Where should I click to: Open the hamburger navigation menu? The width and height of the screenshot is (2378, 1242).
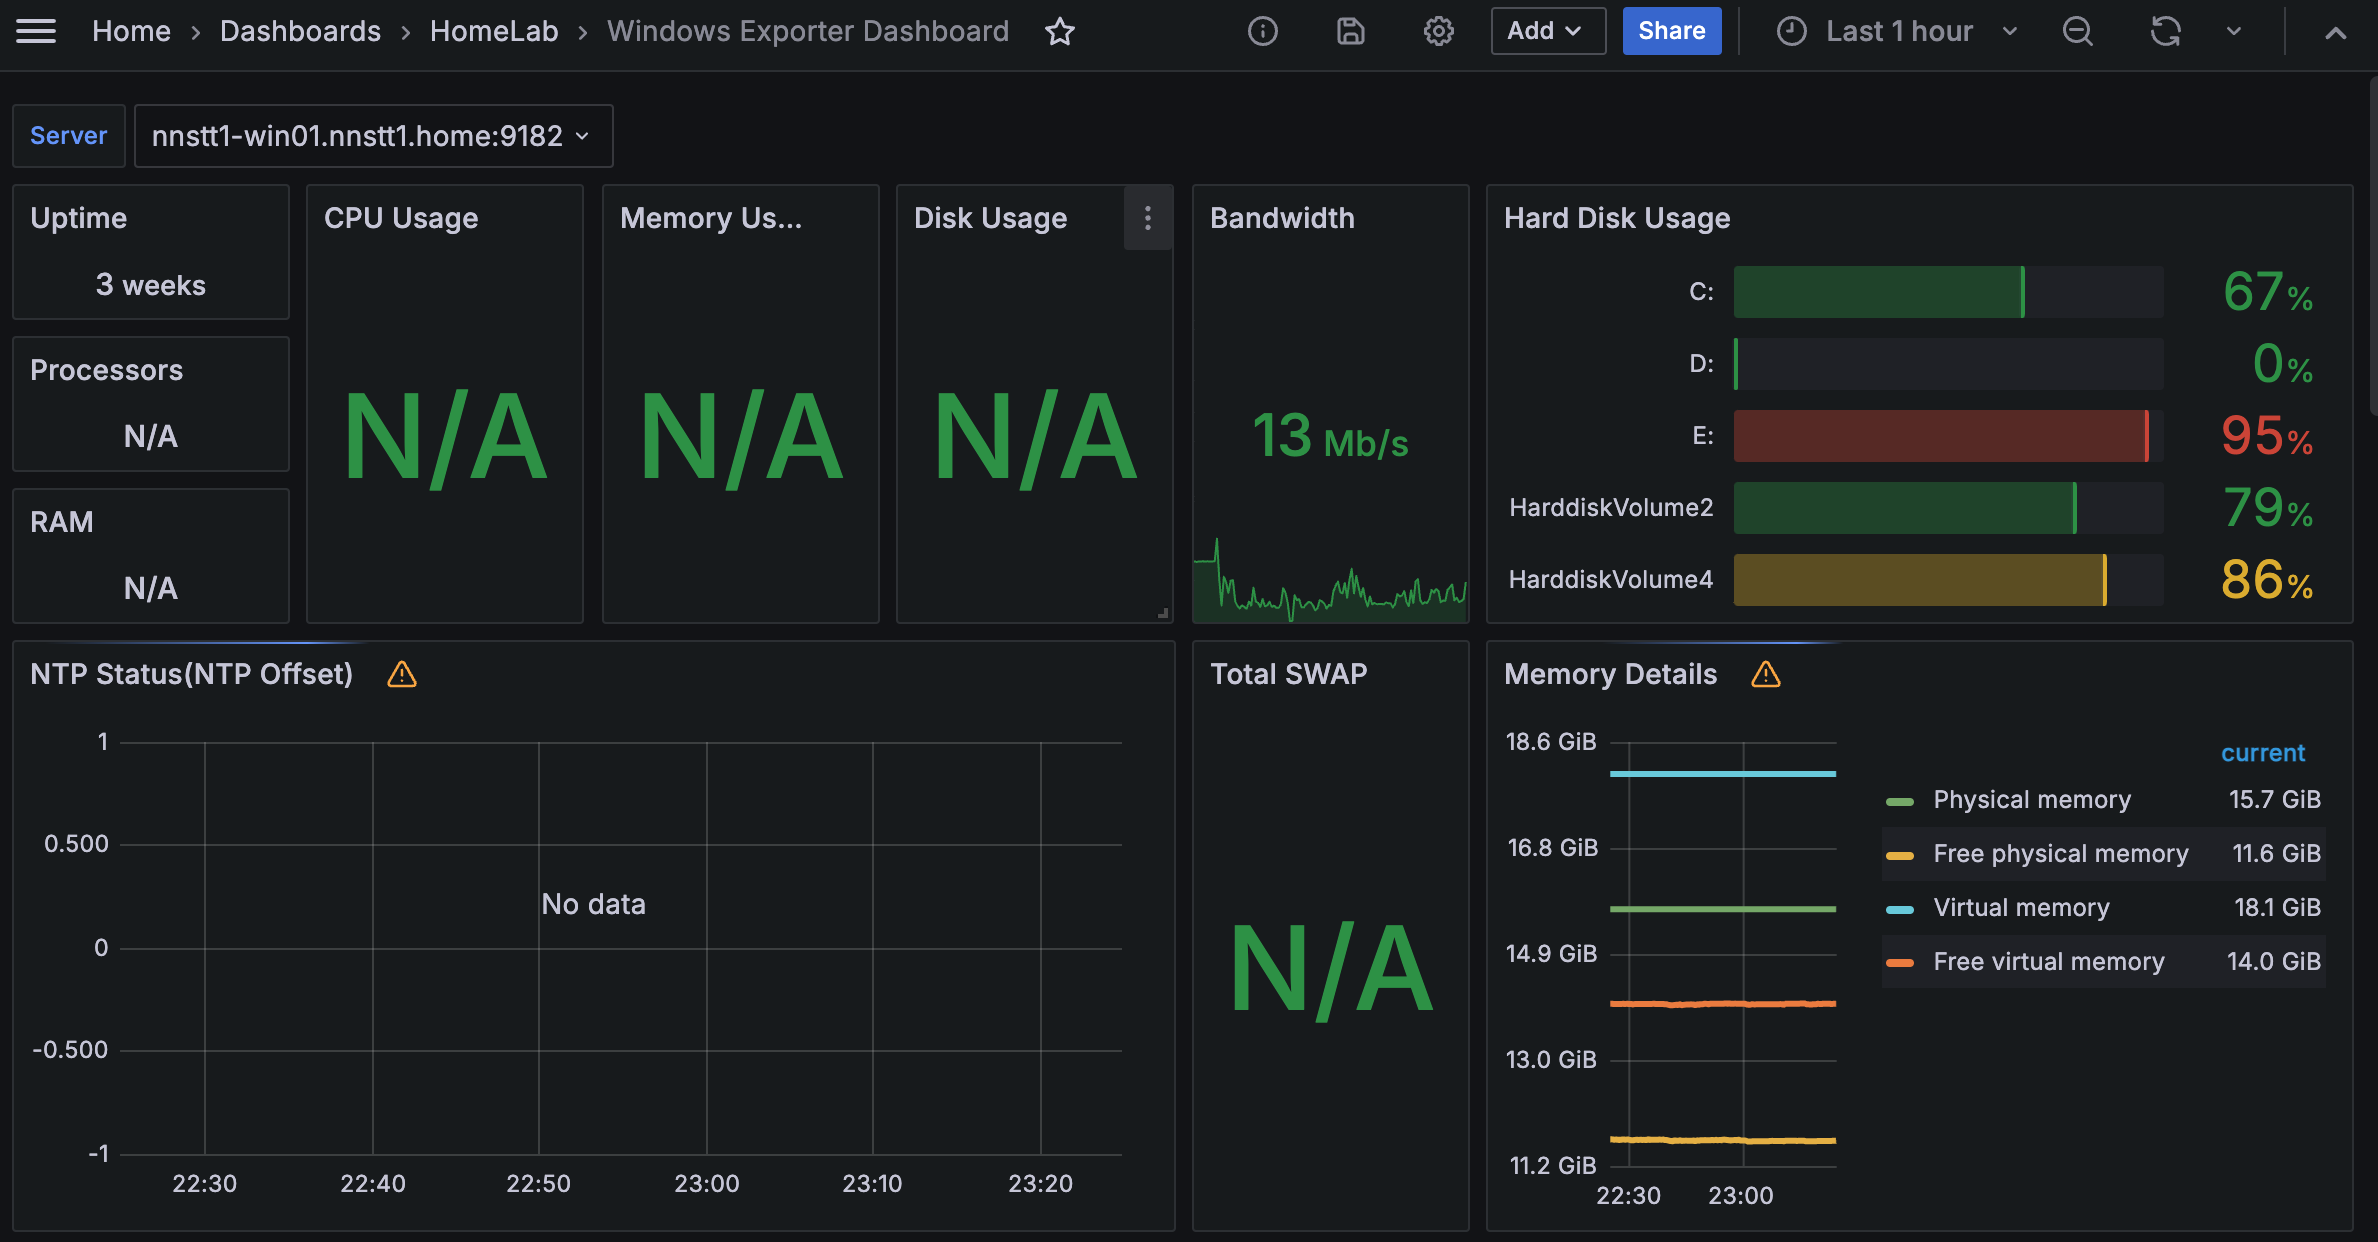point(36,31)
